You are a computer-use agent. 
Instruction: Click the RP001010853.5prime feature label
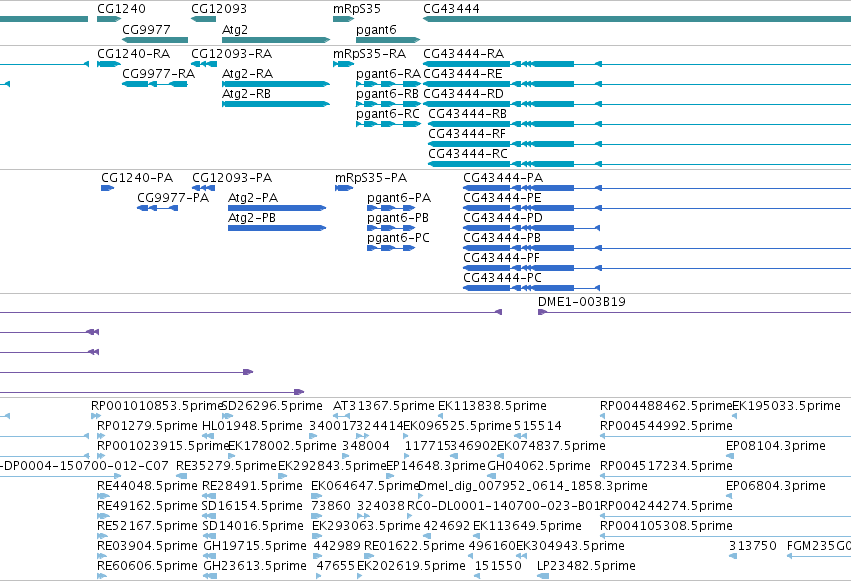157,406
